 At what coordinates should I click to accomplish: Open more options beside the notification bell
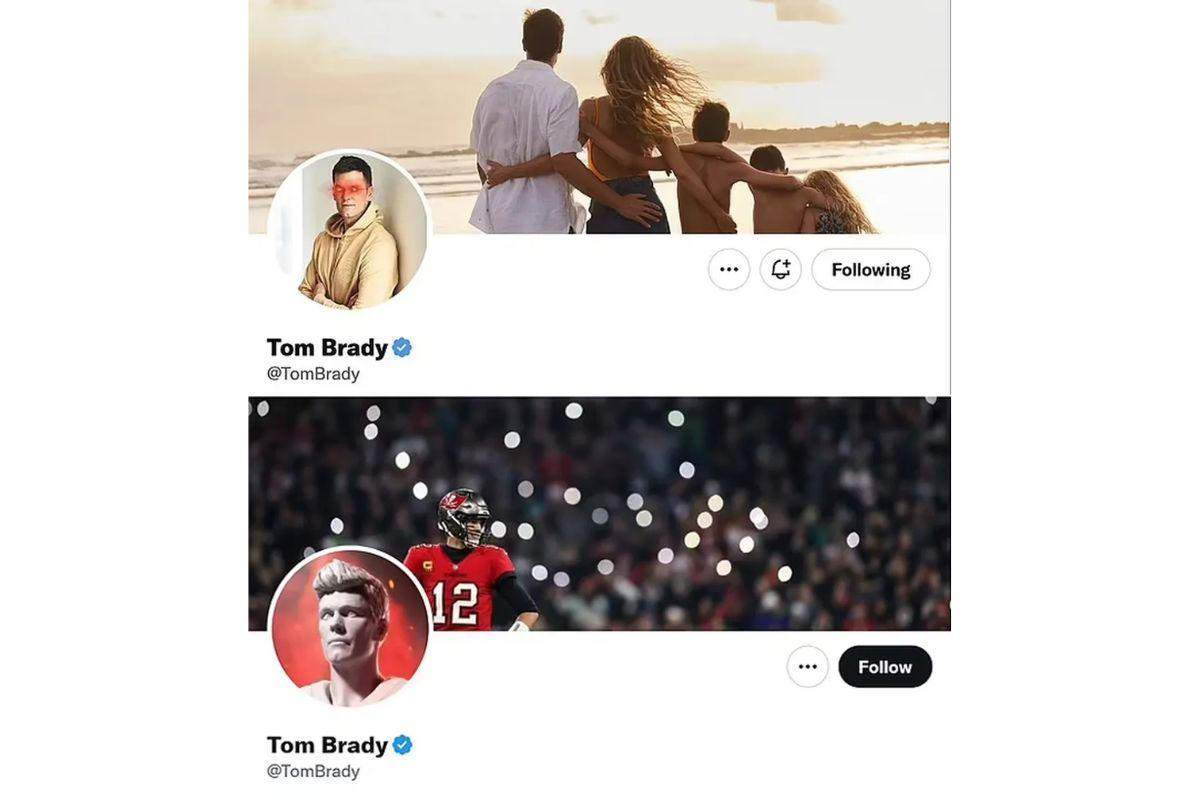[729, 270]
